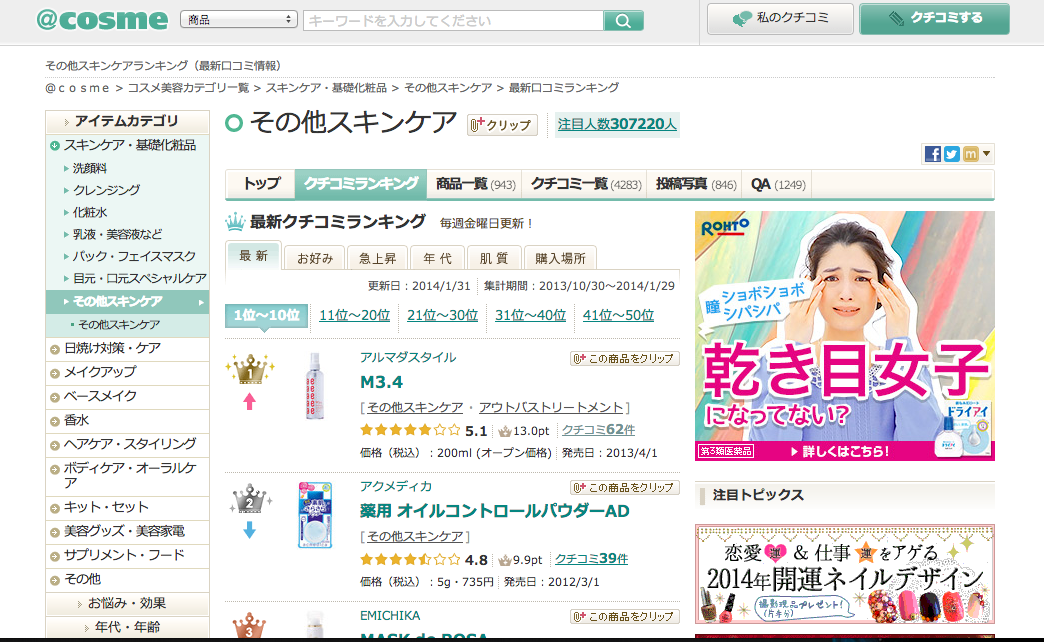Image resolution: width=1044 pixels, height=642 pixels.
Task: Select 最新 ranking sub-tab
Action: tap(254, 256)
